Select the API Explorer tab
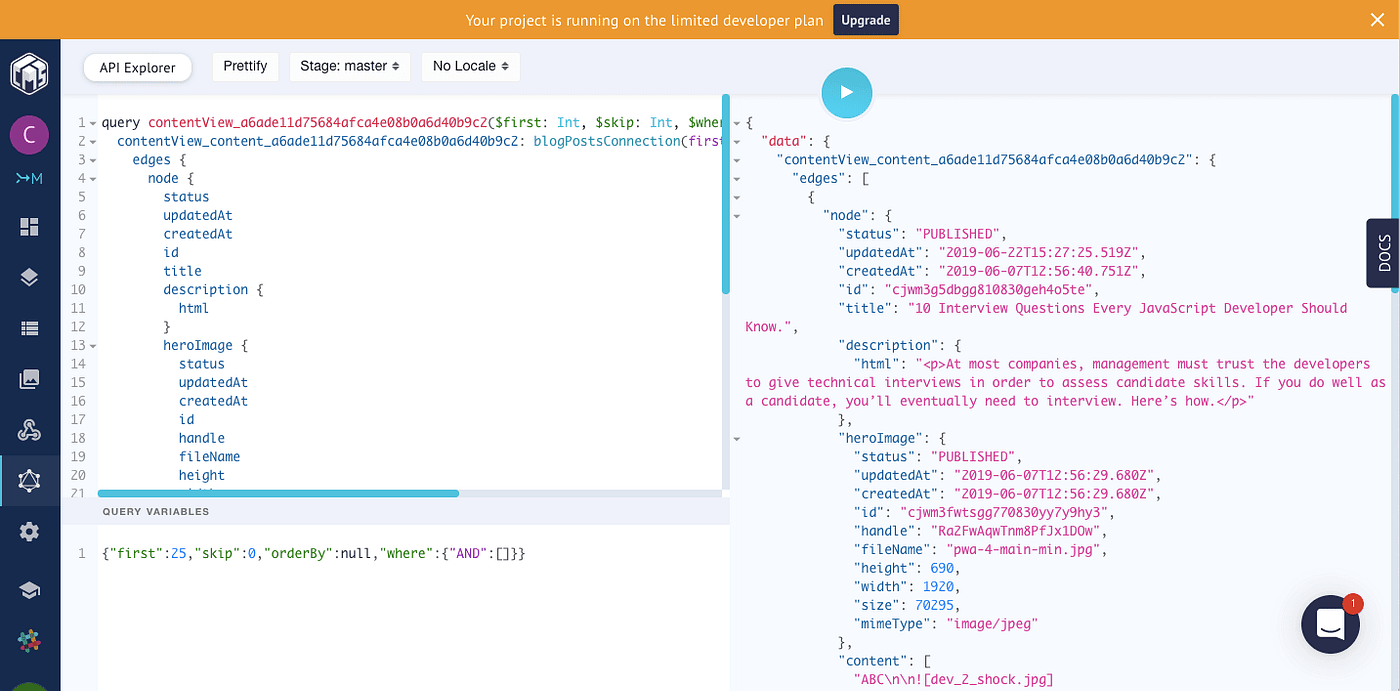This screenshot has height=691, width=1400. [x=137, y=67]
